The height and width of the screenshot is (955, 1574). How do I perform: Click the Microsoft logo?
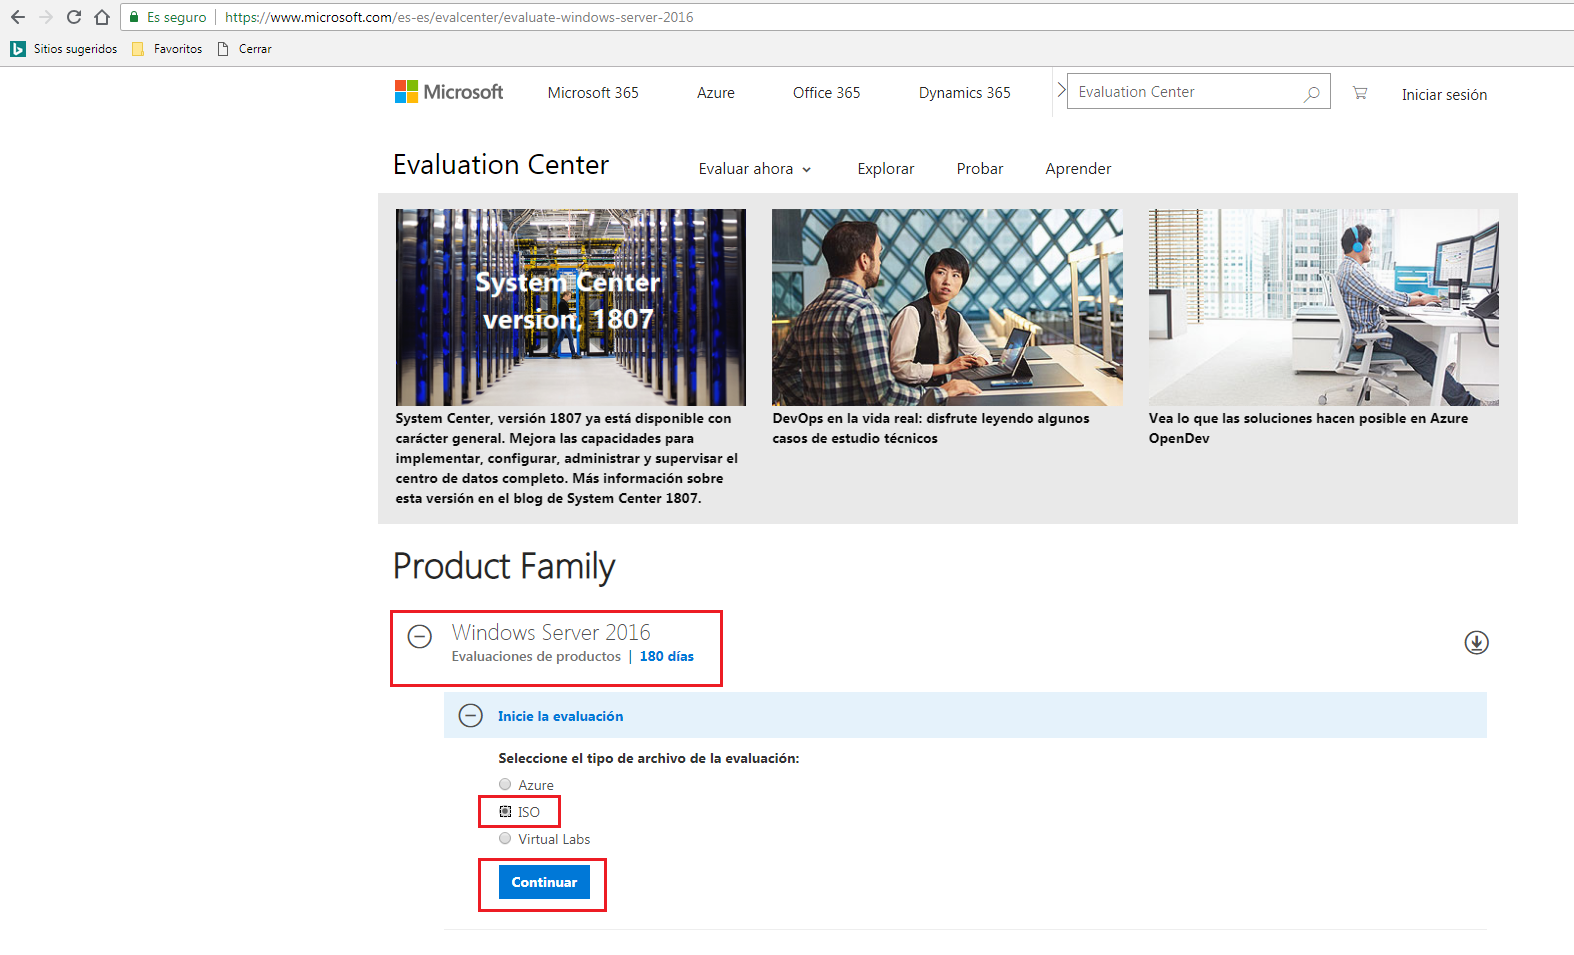[449, 92]
